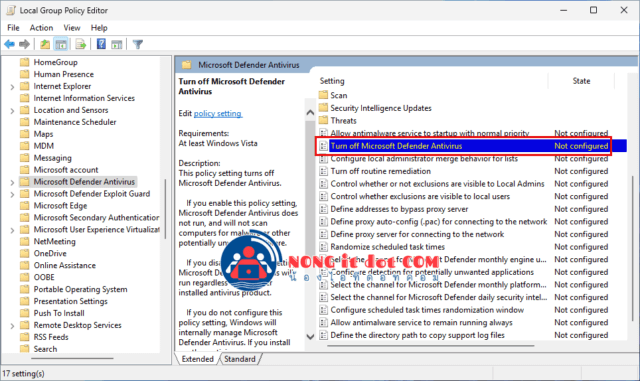Click policy icon for Turn off routine remediation

(323, 171)
